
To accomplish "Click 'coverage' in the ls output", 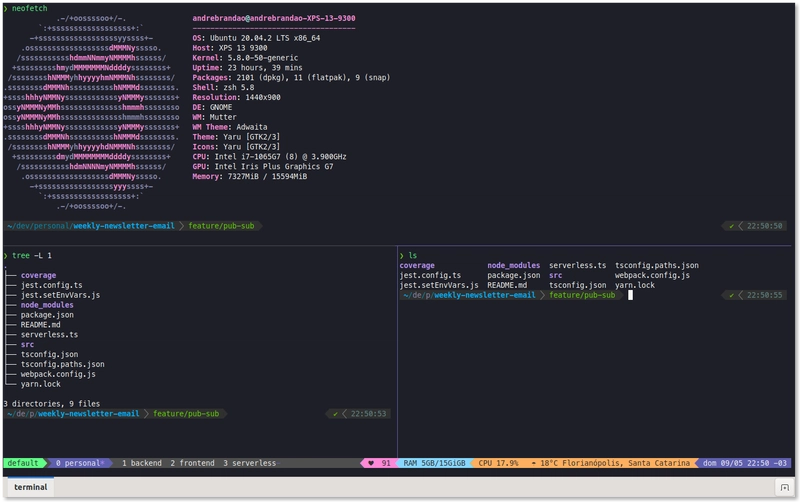I will [417, 265].
